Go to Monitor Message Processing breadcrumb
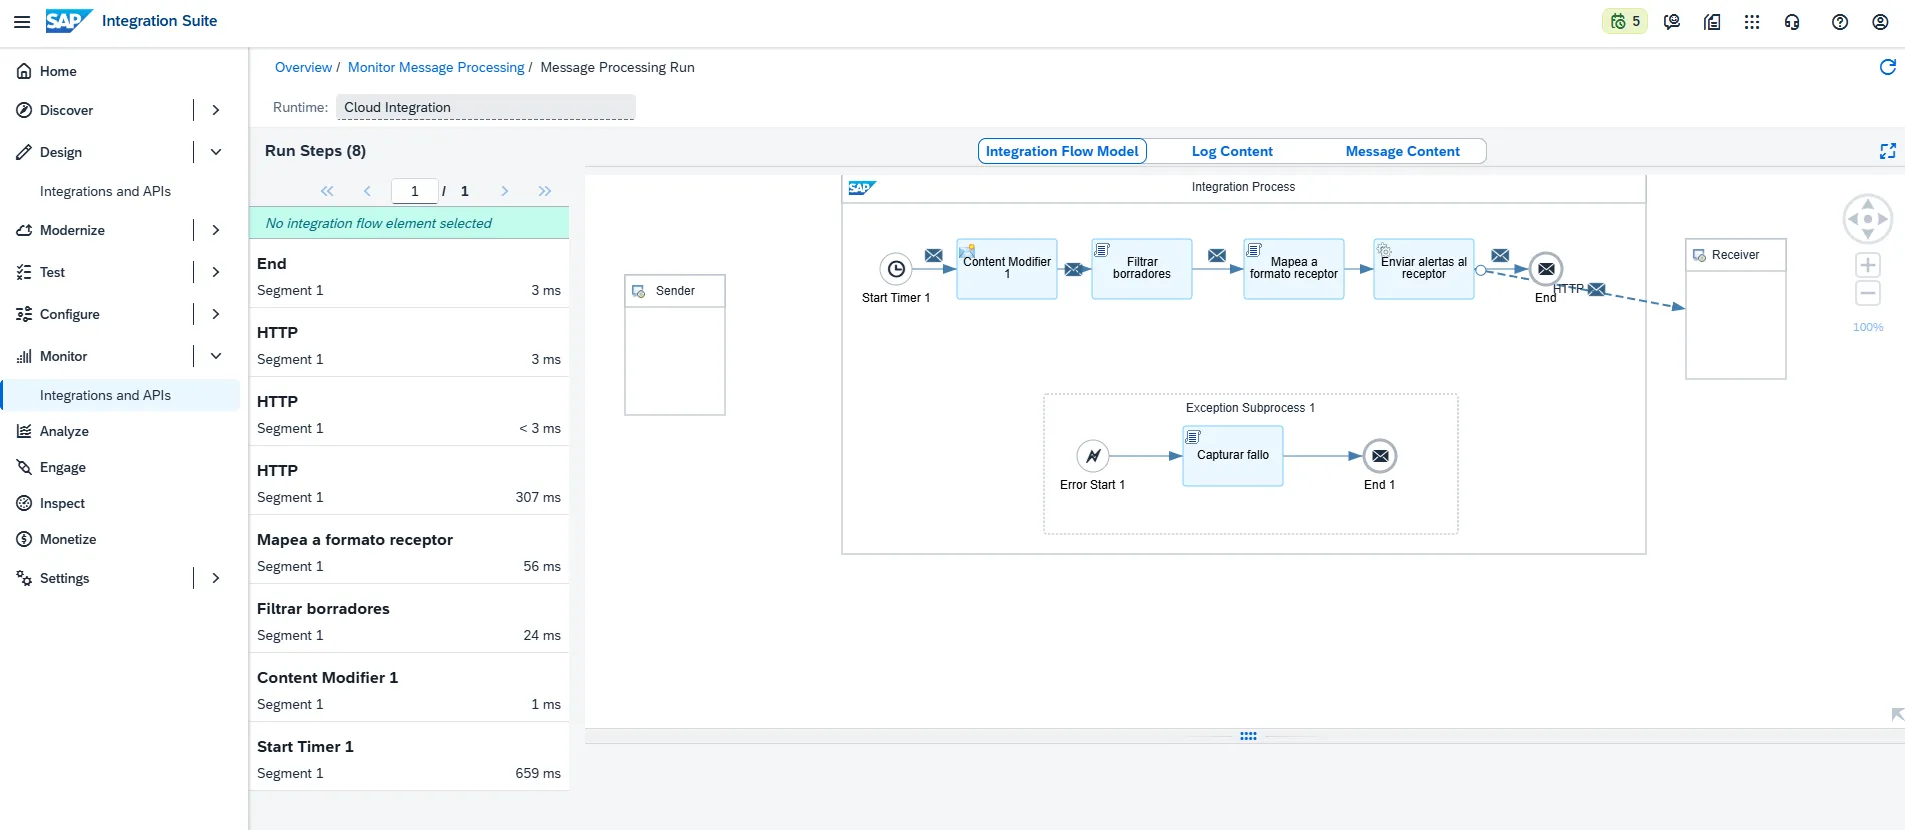This screenshot has width=1905, height=830. point(436,67)
